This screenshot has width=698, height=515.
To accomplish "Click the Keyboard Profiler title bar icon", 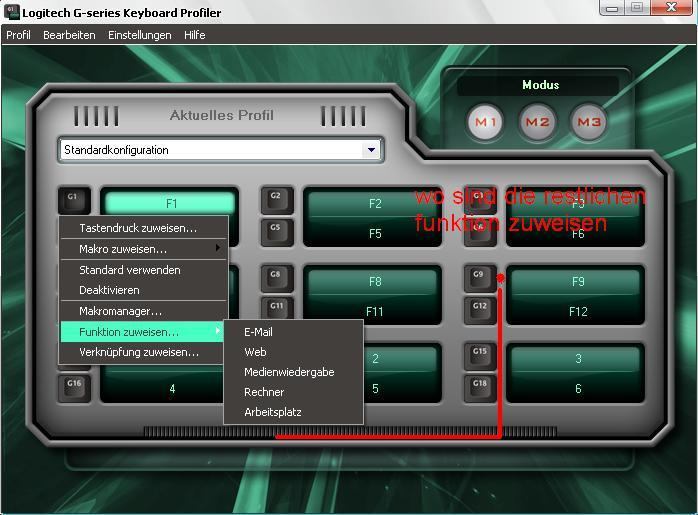I will (x=12, y=12).
